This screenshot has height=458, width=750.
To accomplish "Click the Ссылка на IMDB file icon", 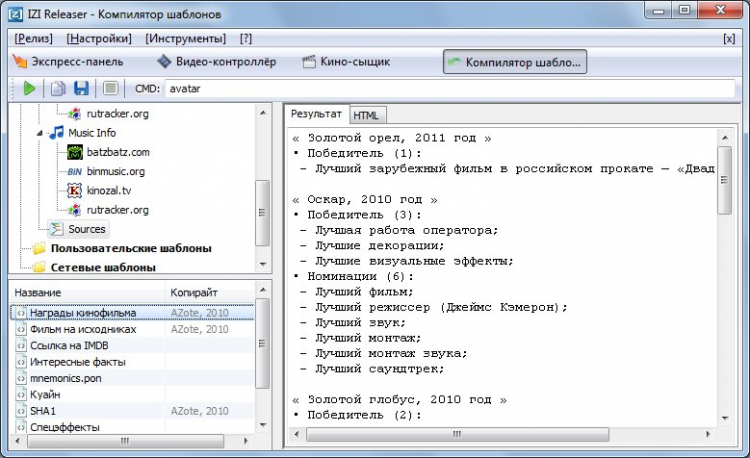I will point(21,346).
